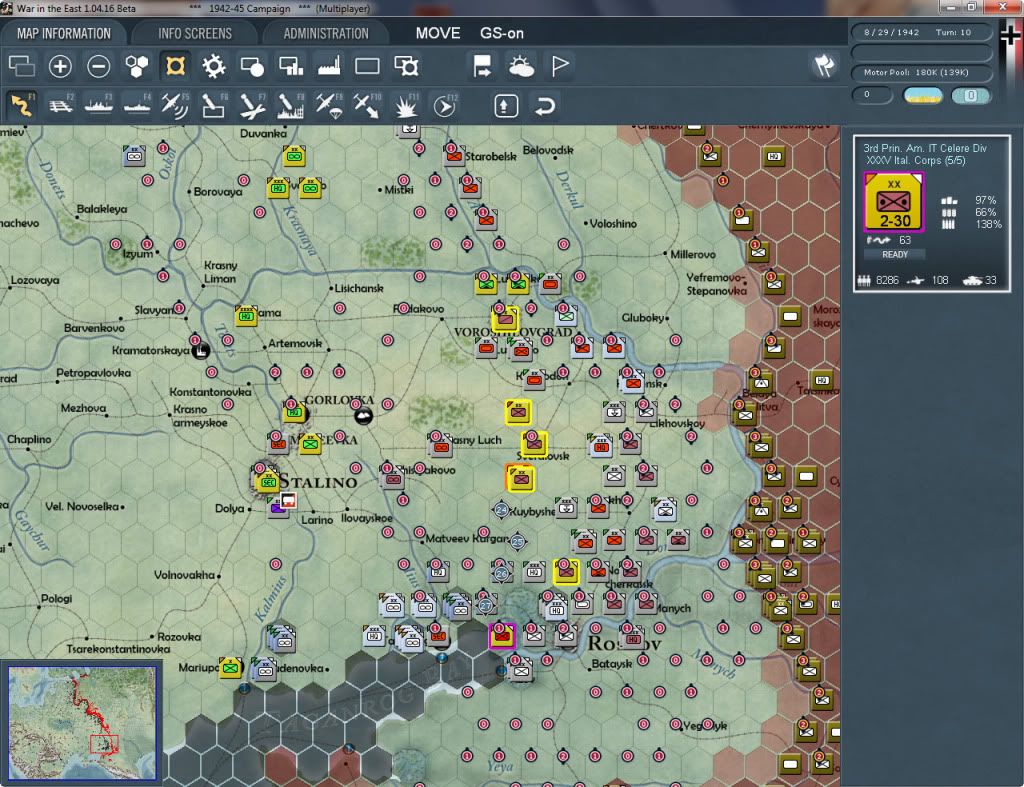
Task: Select the F1 Move mode icon
Action: (x=22, y=105)
